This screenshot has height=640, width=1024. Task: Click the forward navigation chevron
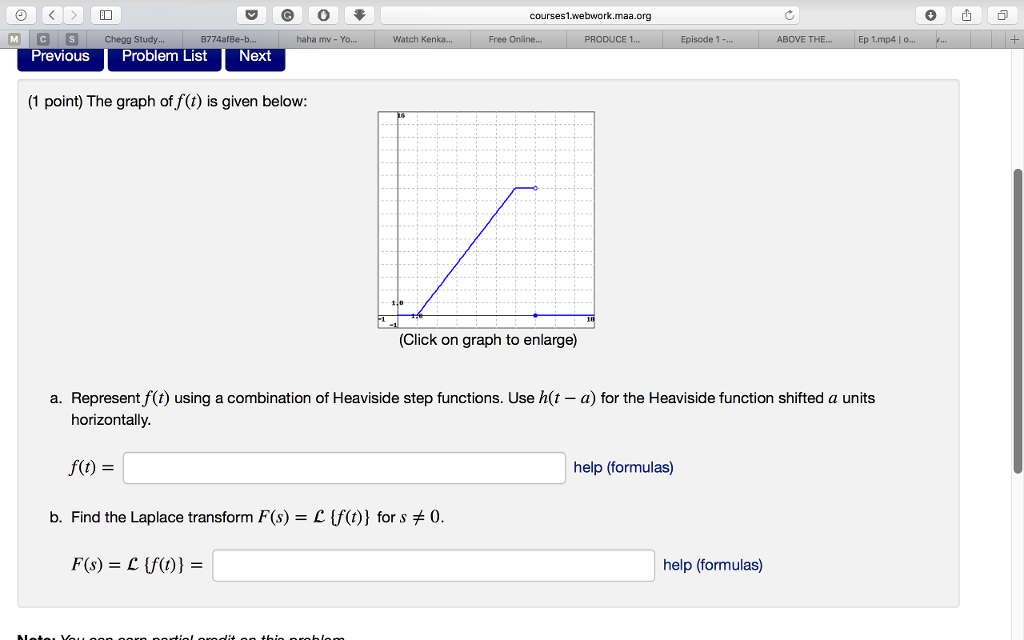point(73,14)
